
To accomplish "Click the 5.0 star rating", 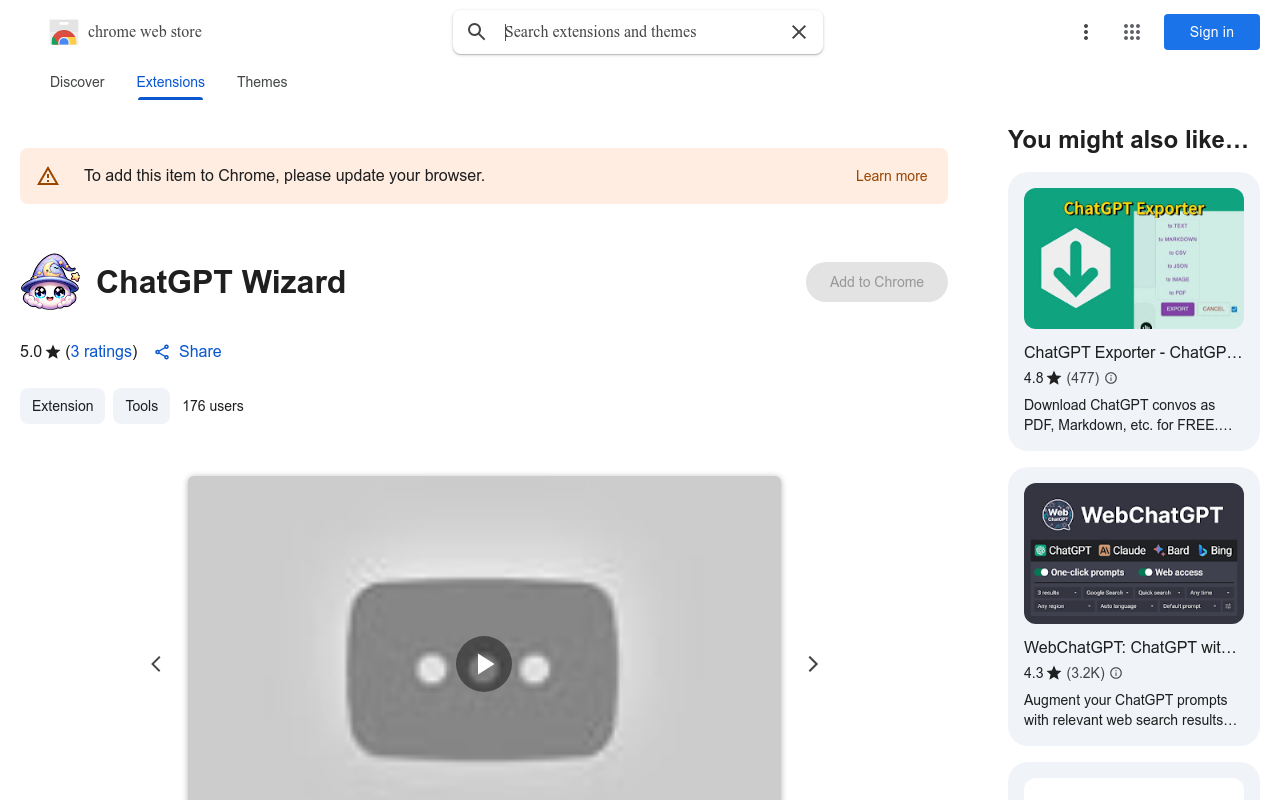I will [x=40, y=351].
